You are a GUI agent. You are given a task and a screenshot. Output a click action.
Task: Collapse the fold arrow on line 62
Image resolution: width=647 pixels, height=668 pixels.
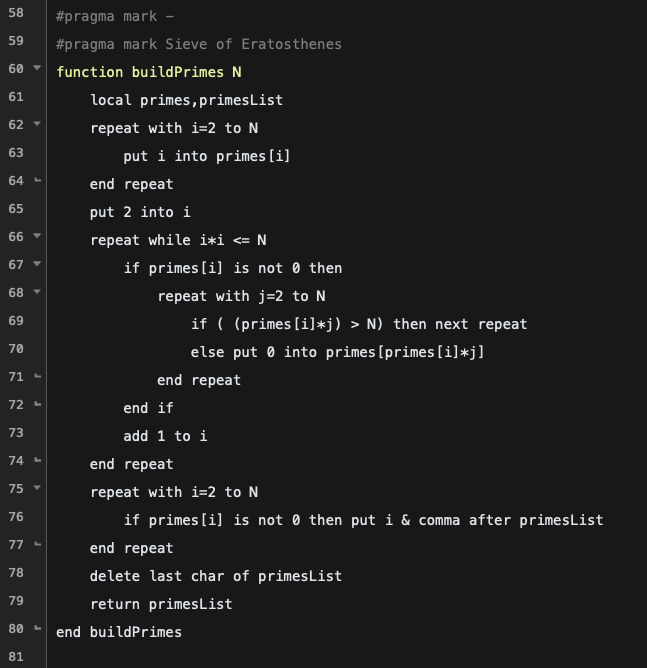click(37, 125)
